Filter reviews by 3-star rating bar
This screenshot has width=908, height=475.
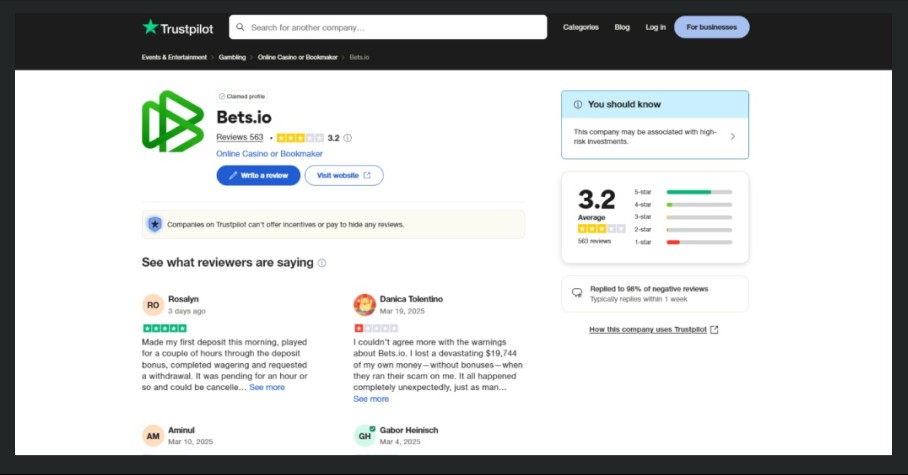(x=698, y=217)
